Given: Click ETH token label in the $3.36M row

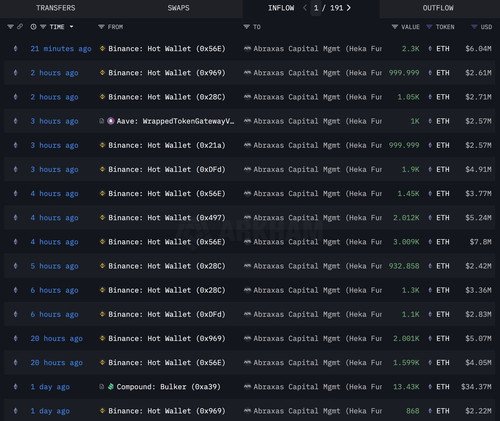Looking at the screenshot, I should pos(443,290).
